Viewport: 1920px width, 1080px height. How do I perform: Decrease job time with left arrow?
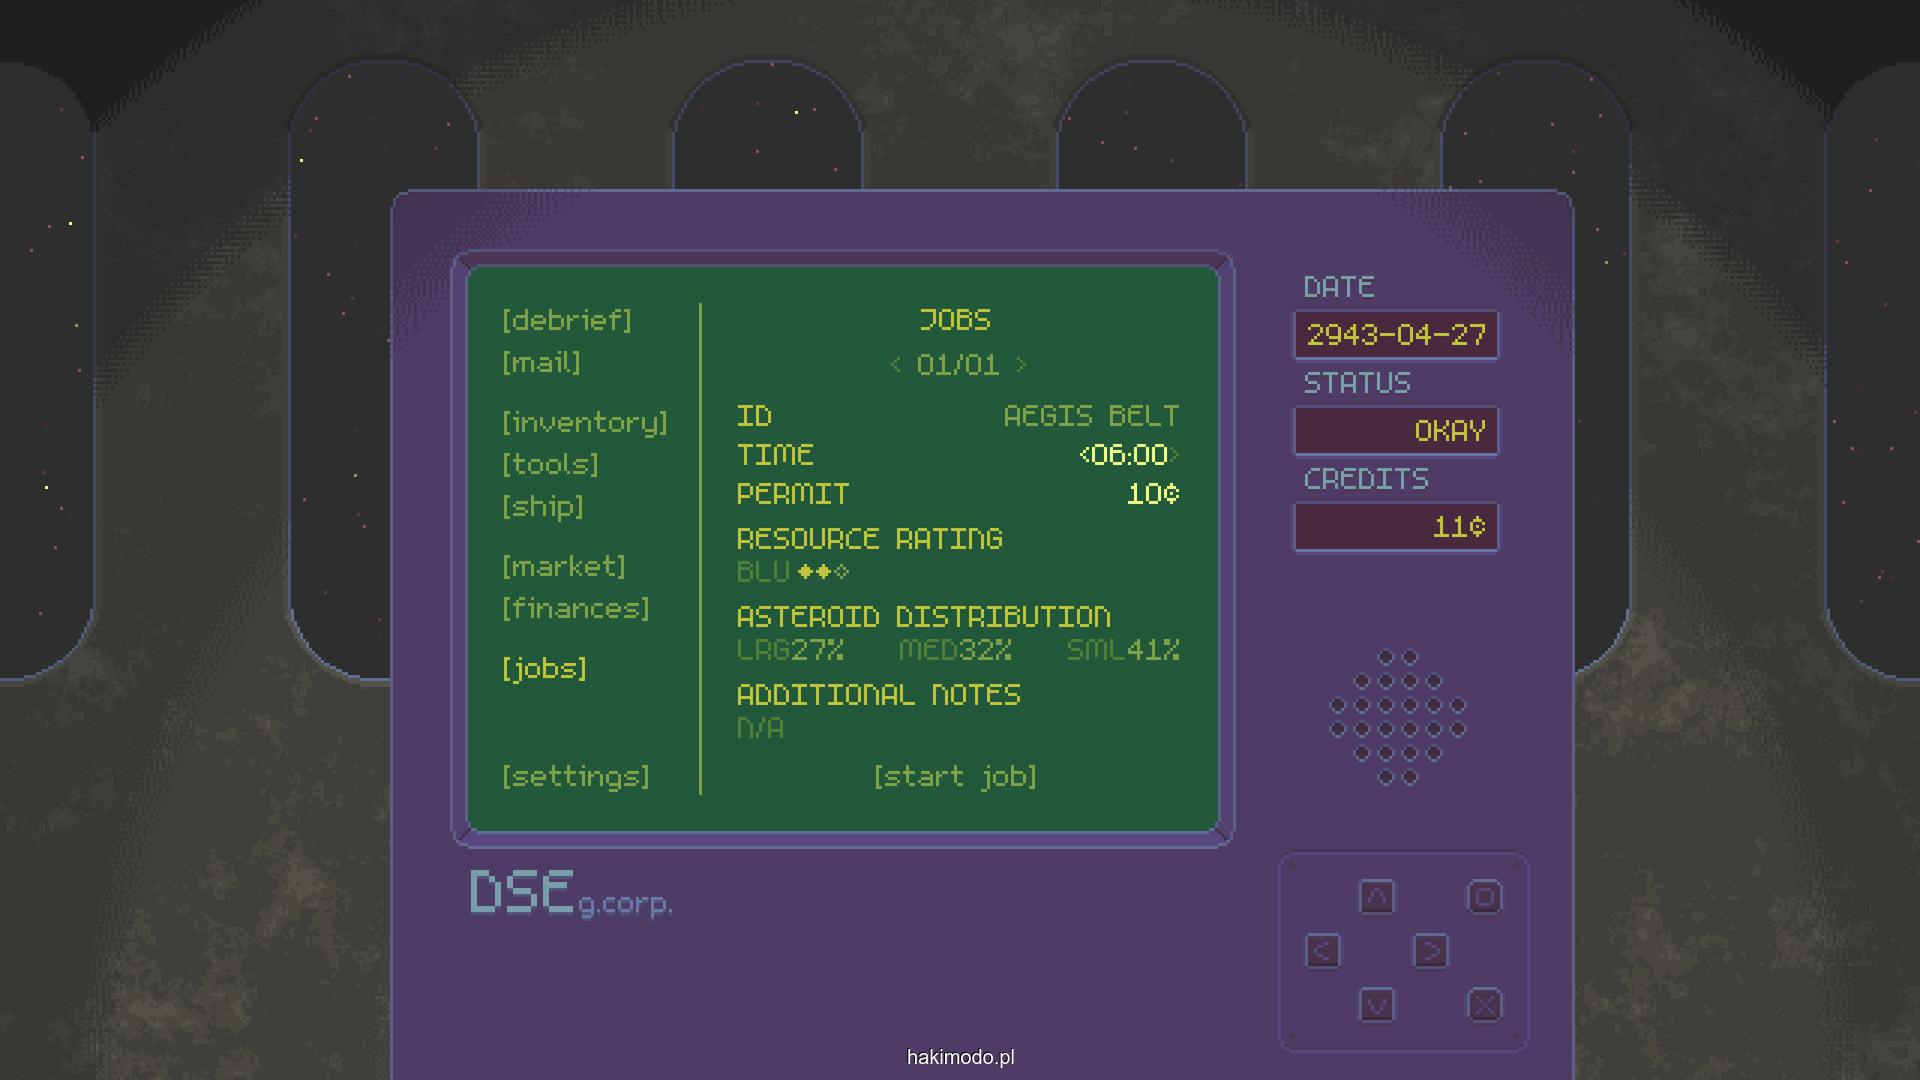pyautogui.click(x=1084, y=456)
